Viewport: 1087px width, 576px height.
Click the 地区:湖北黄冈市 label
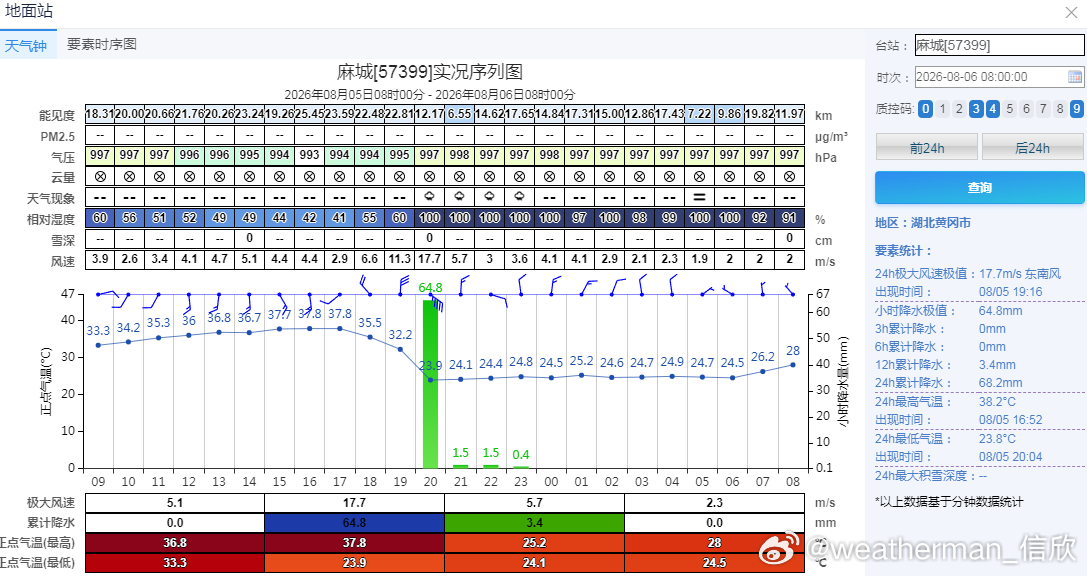[x=923, y=222]
